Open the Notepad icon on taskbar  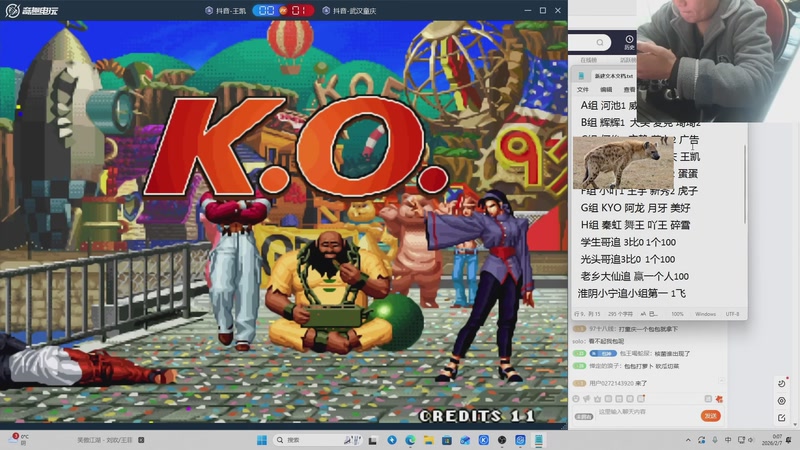pyautogui.click(x=538, y=440)
